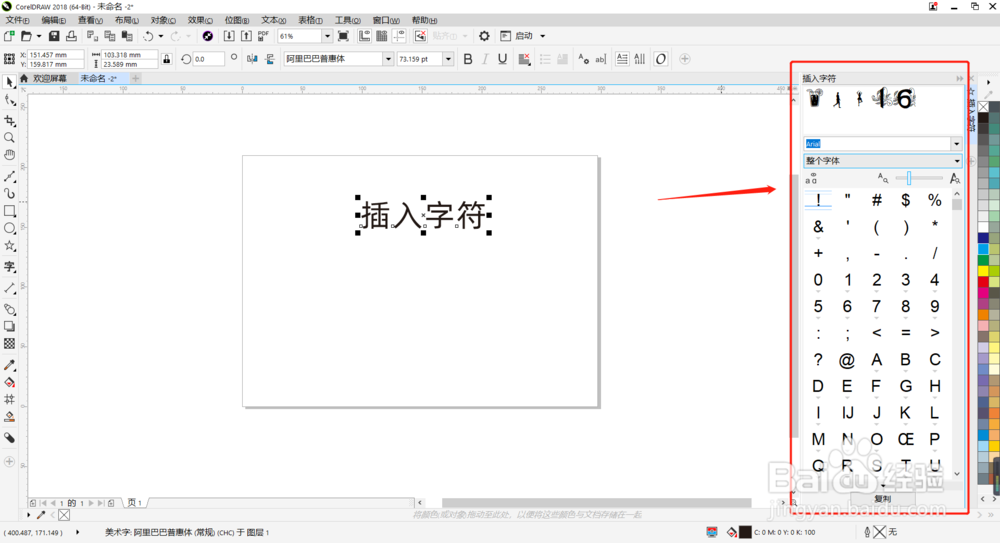Image resolution: width=1000 pixels, height=543 pixels.
Task: Toggle Italic text formatting
Action: point(485,59)
